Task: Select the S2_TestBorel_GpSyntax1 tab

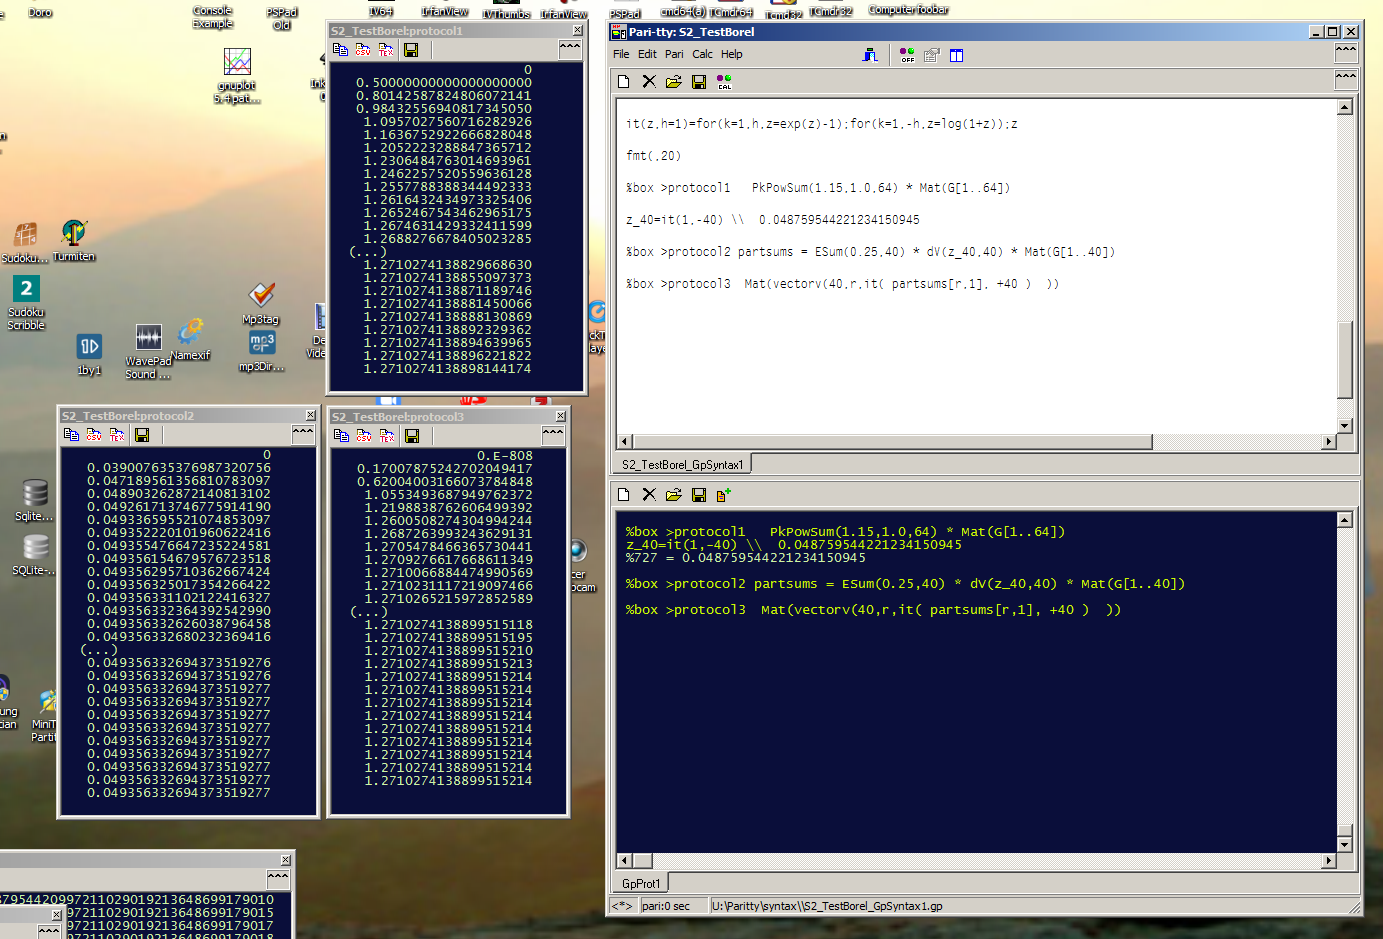Action: point(682,464)
